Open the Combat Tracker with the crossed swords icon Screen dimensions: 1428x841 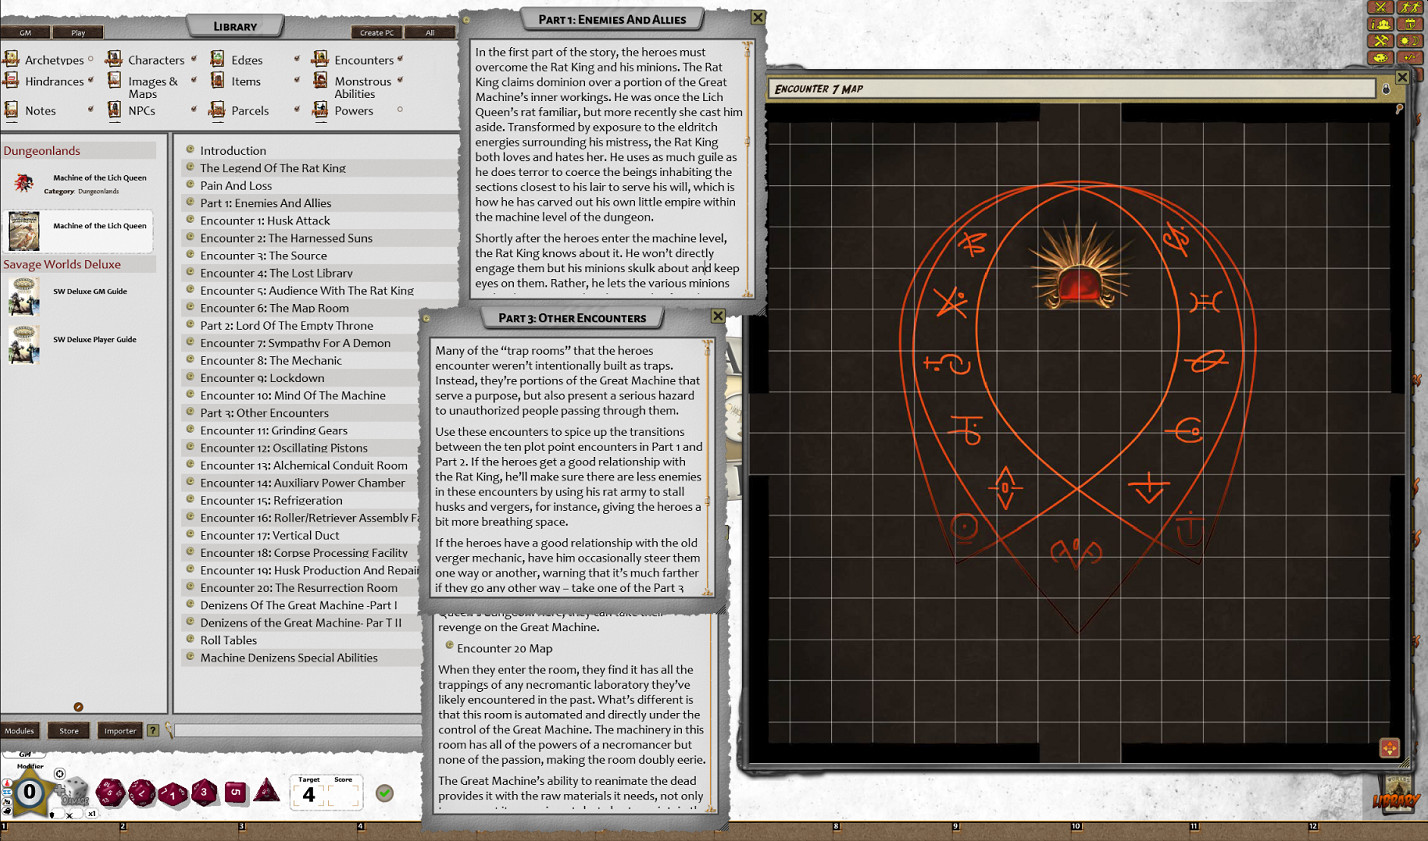[x=1380, y=8]
